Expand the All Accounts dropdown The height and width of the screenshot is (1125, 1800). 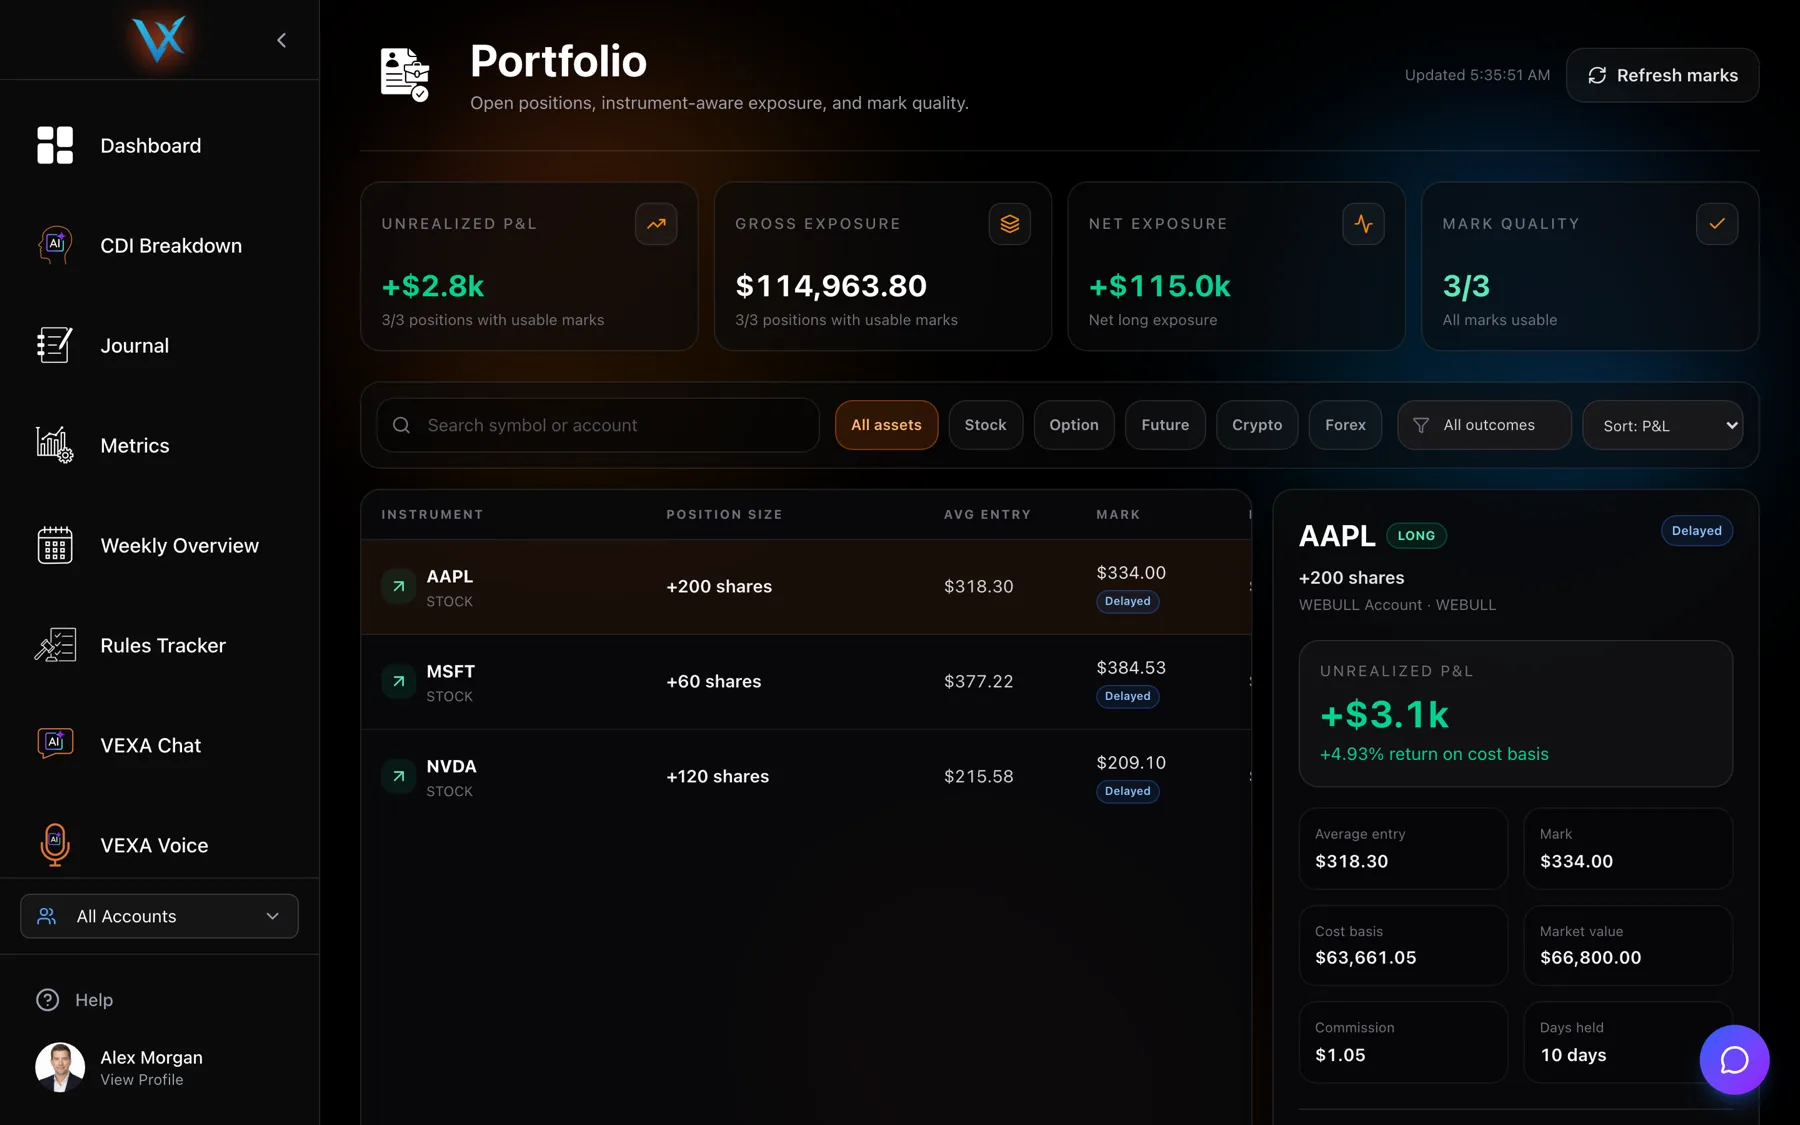pyautogui.click(x=159, y=916)
